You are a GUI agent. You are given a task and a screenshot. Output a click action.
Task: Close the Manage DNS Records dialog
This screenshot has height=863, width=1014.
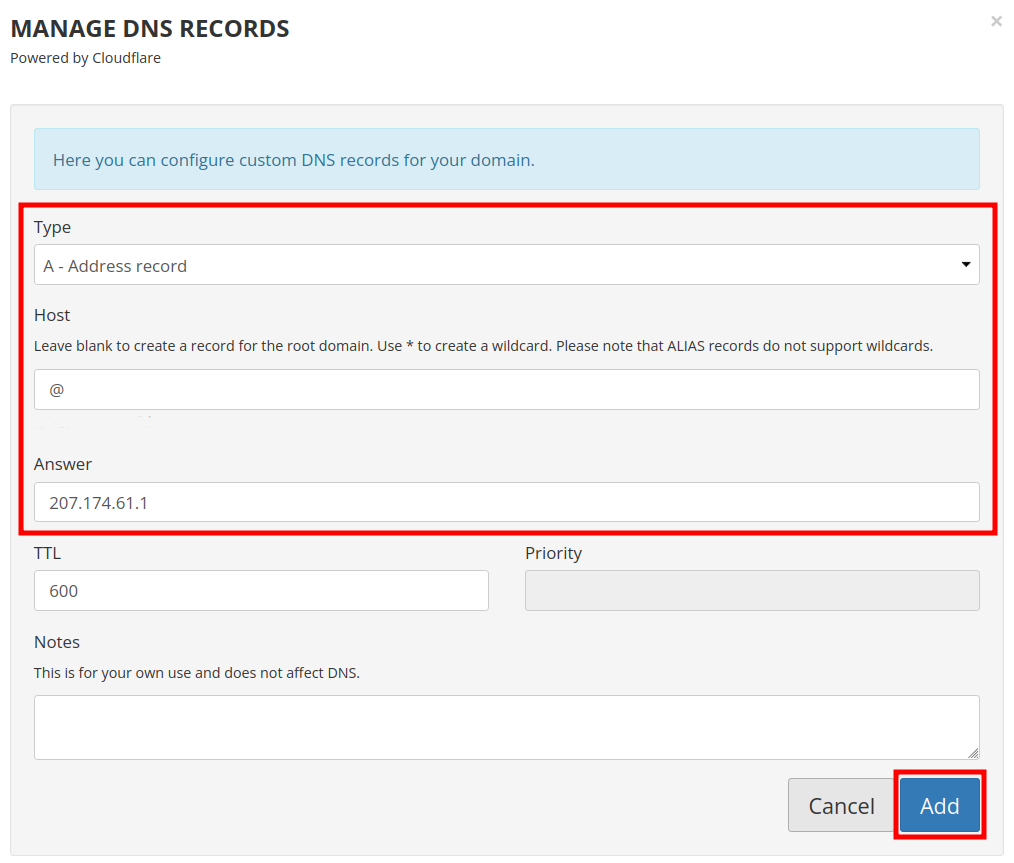click(996, 21)
